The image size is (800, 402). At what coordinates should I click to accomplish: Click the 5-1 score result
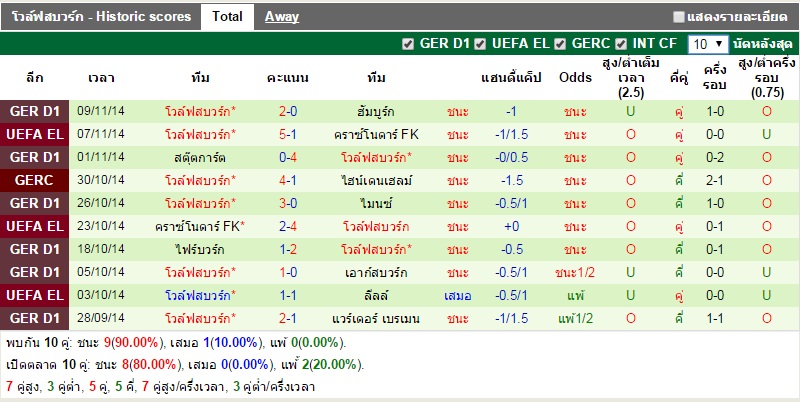288,134
